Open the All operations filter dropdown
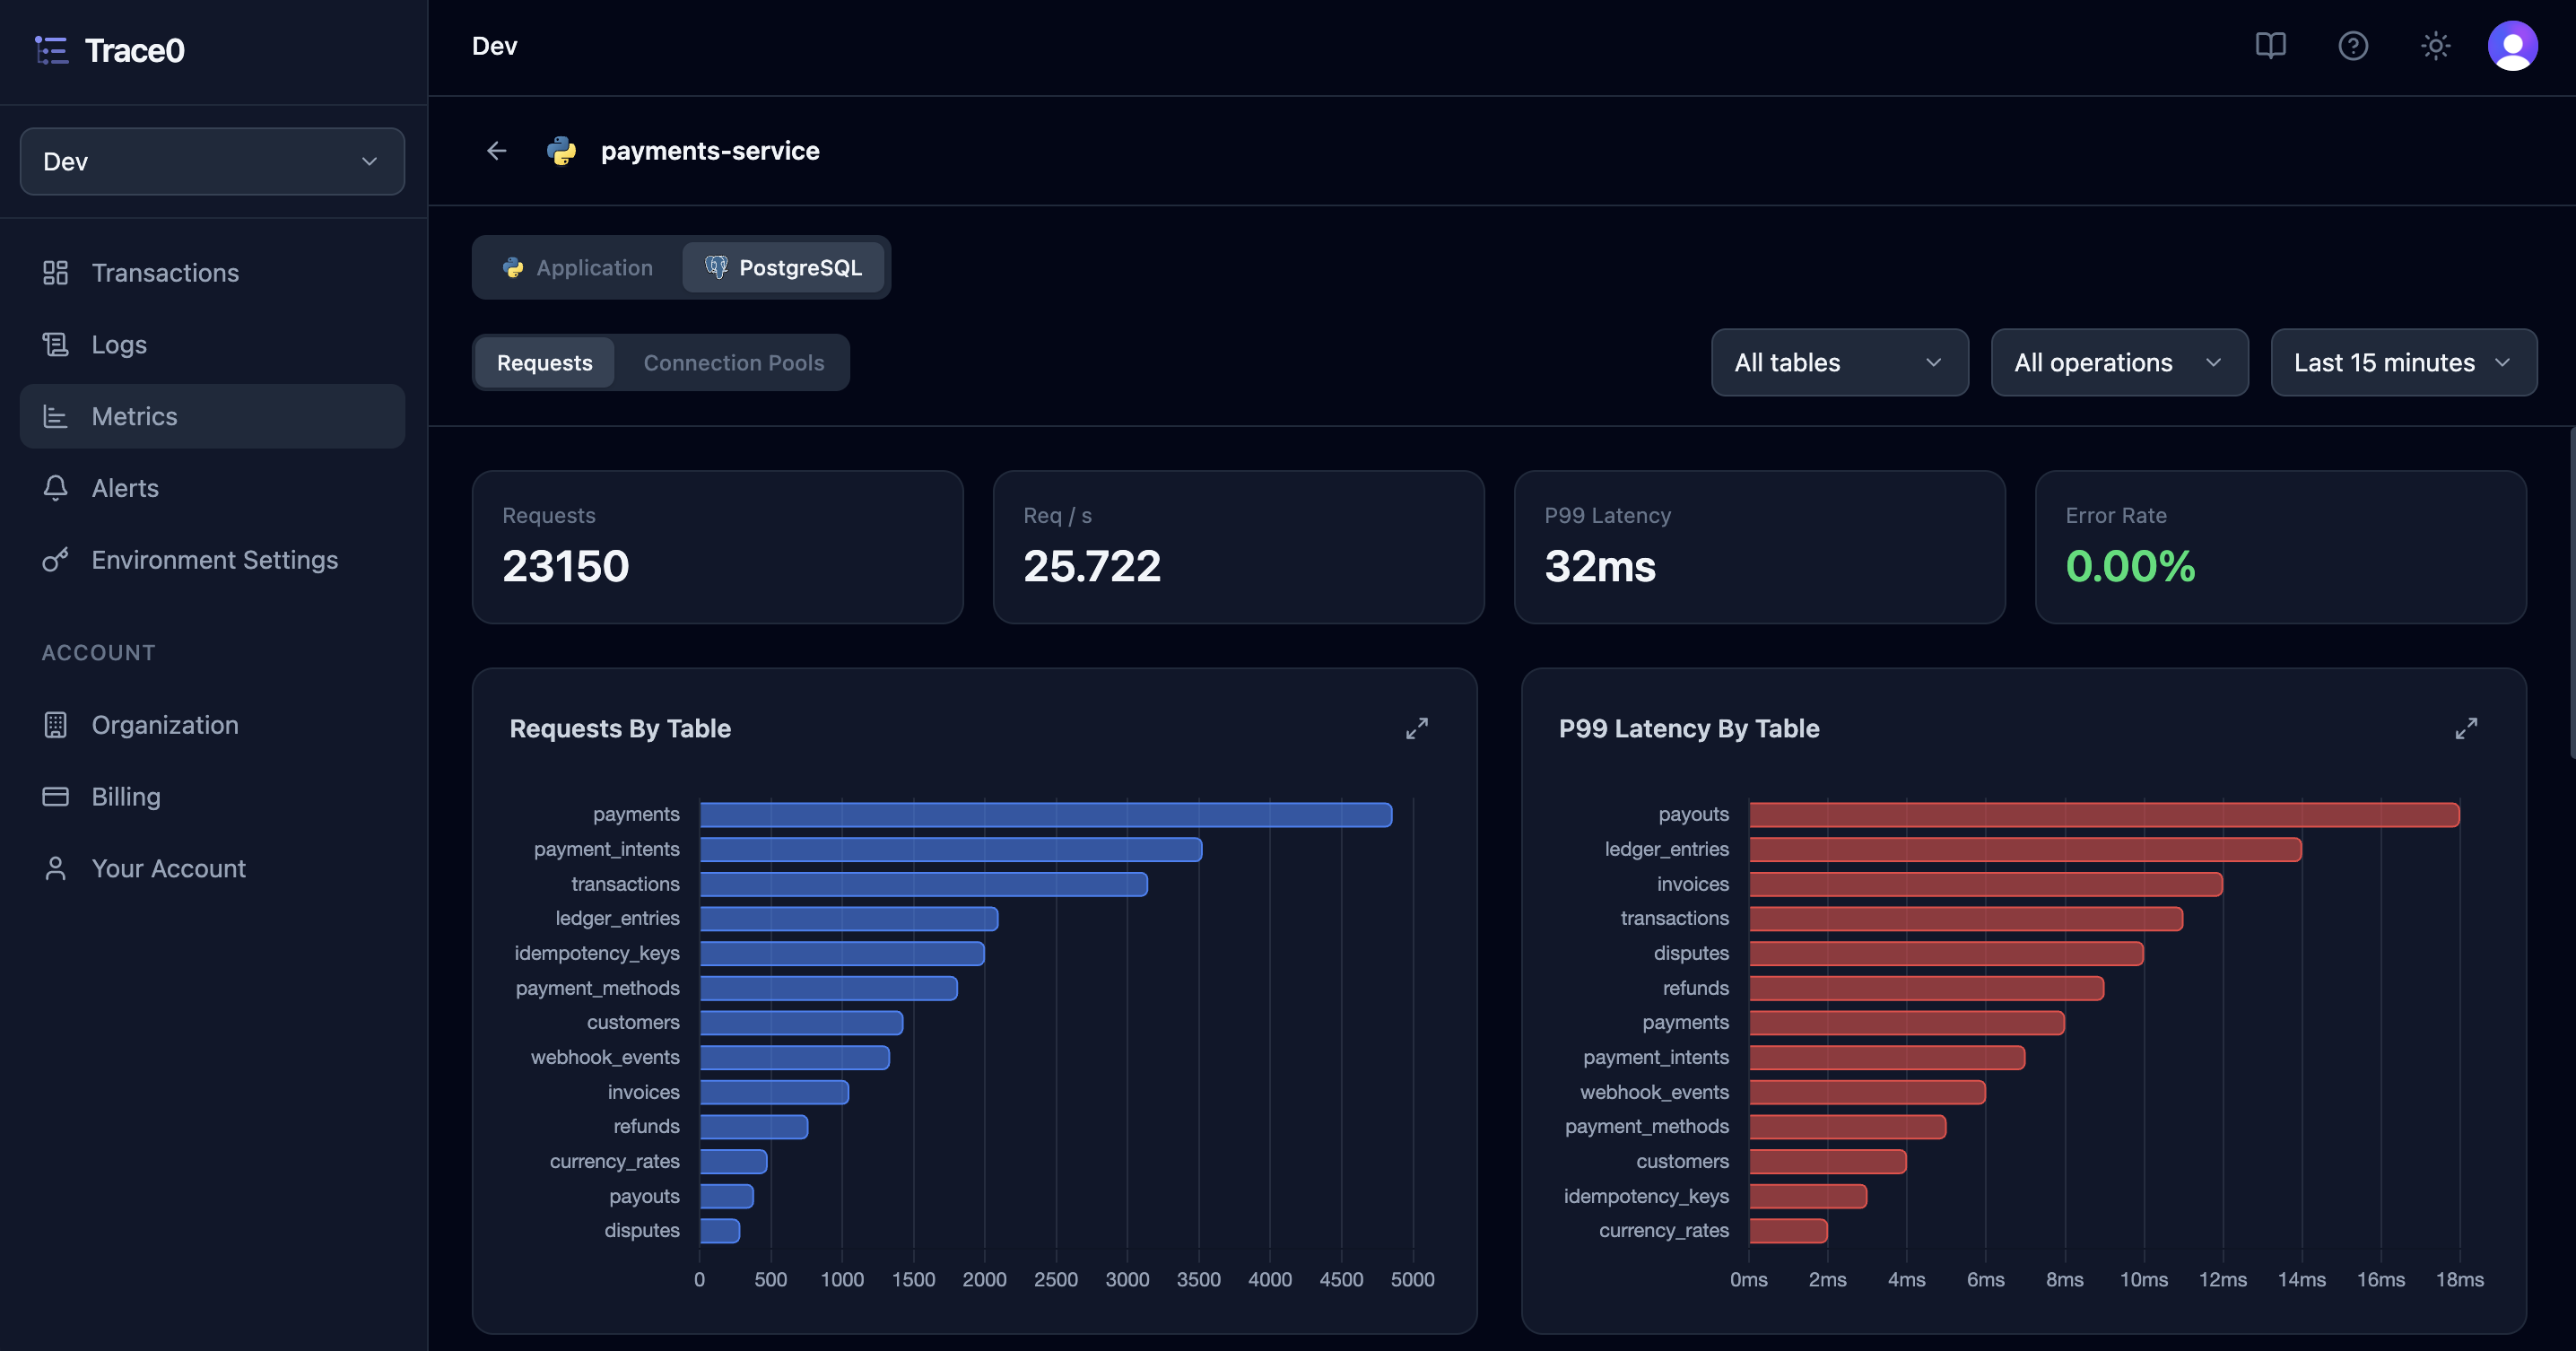This screenshot has width=2576, height=1351. coord(2119,363)
